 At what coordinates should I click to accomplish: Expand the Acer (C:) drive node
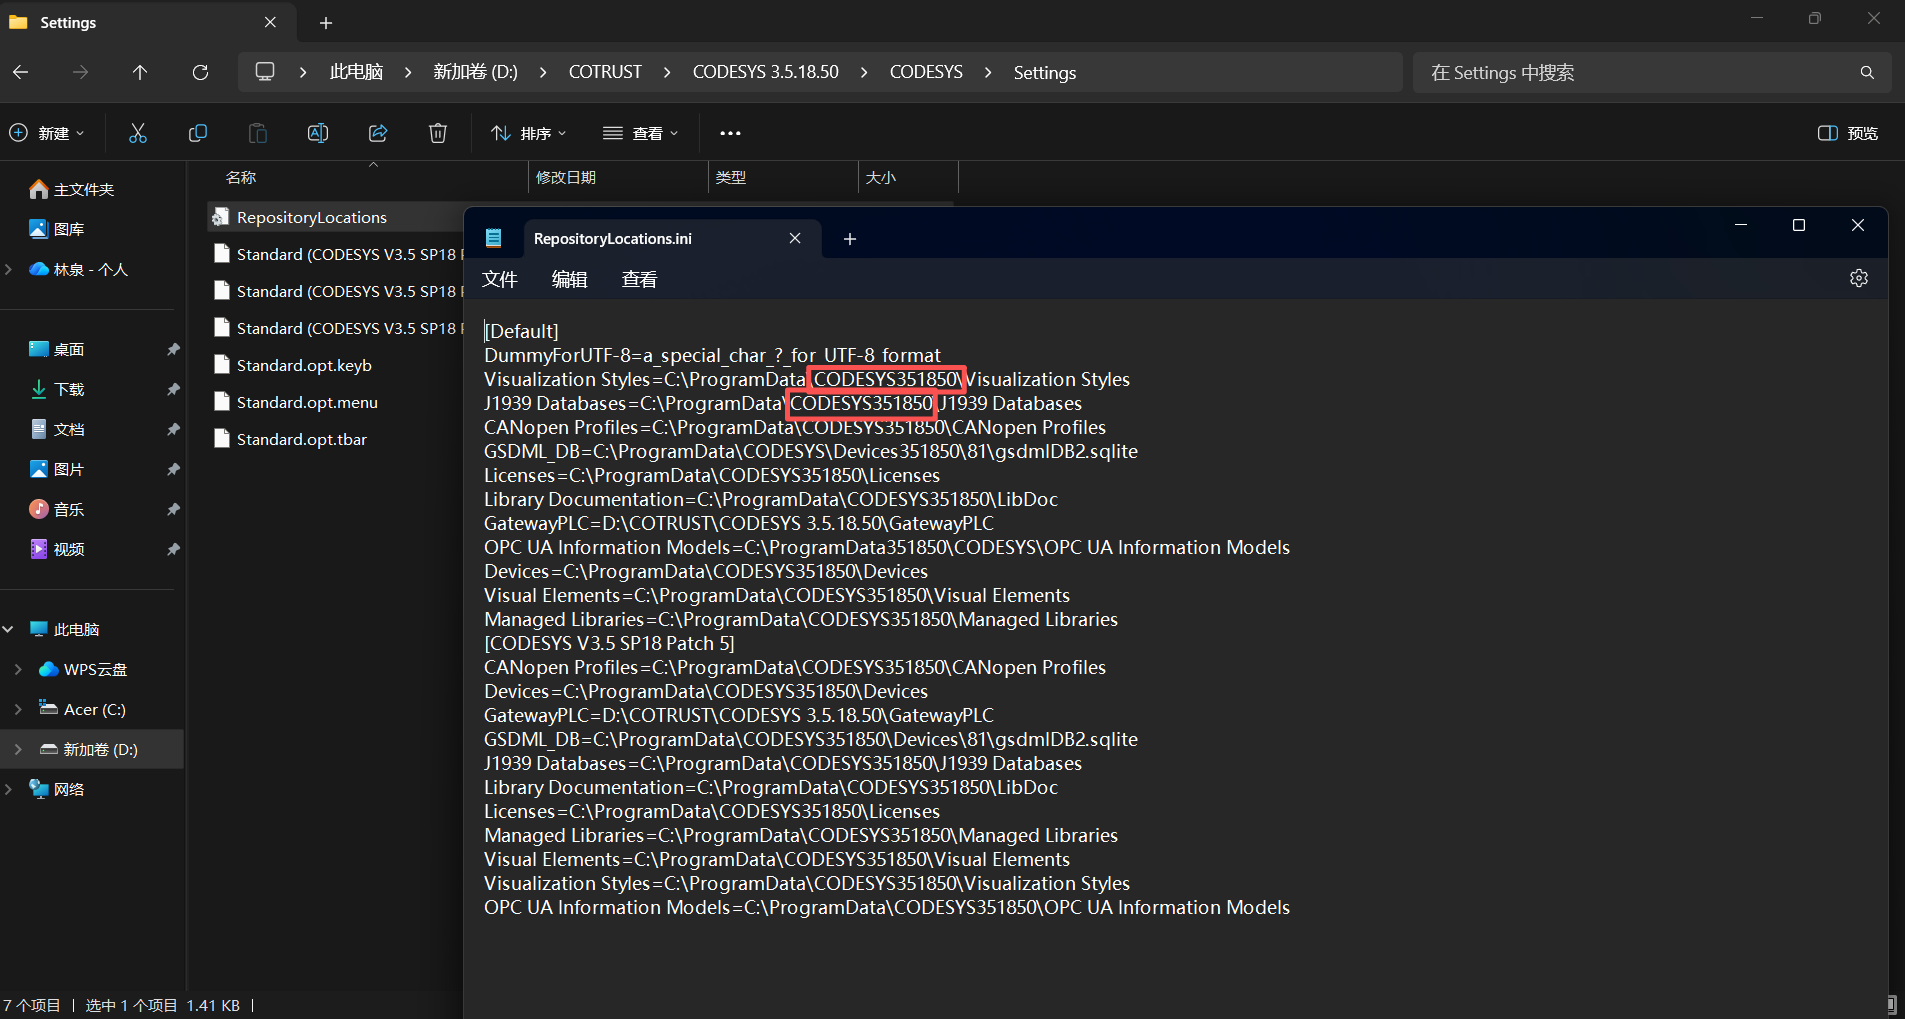[18, 709]
